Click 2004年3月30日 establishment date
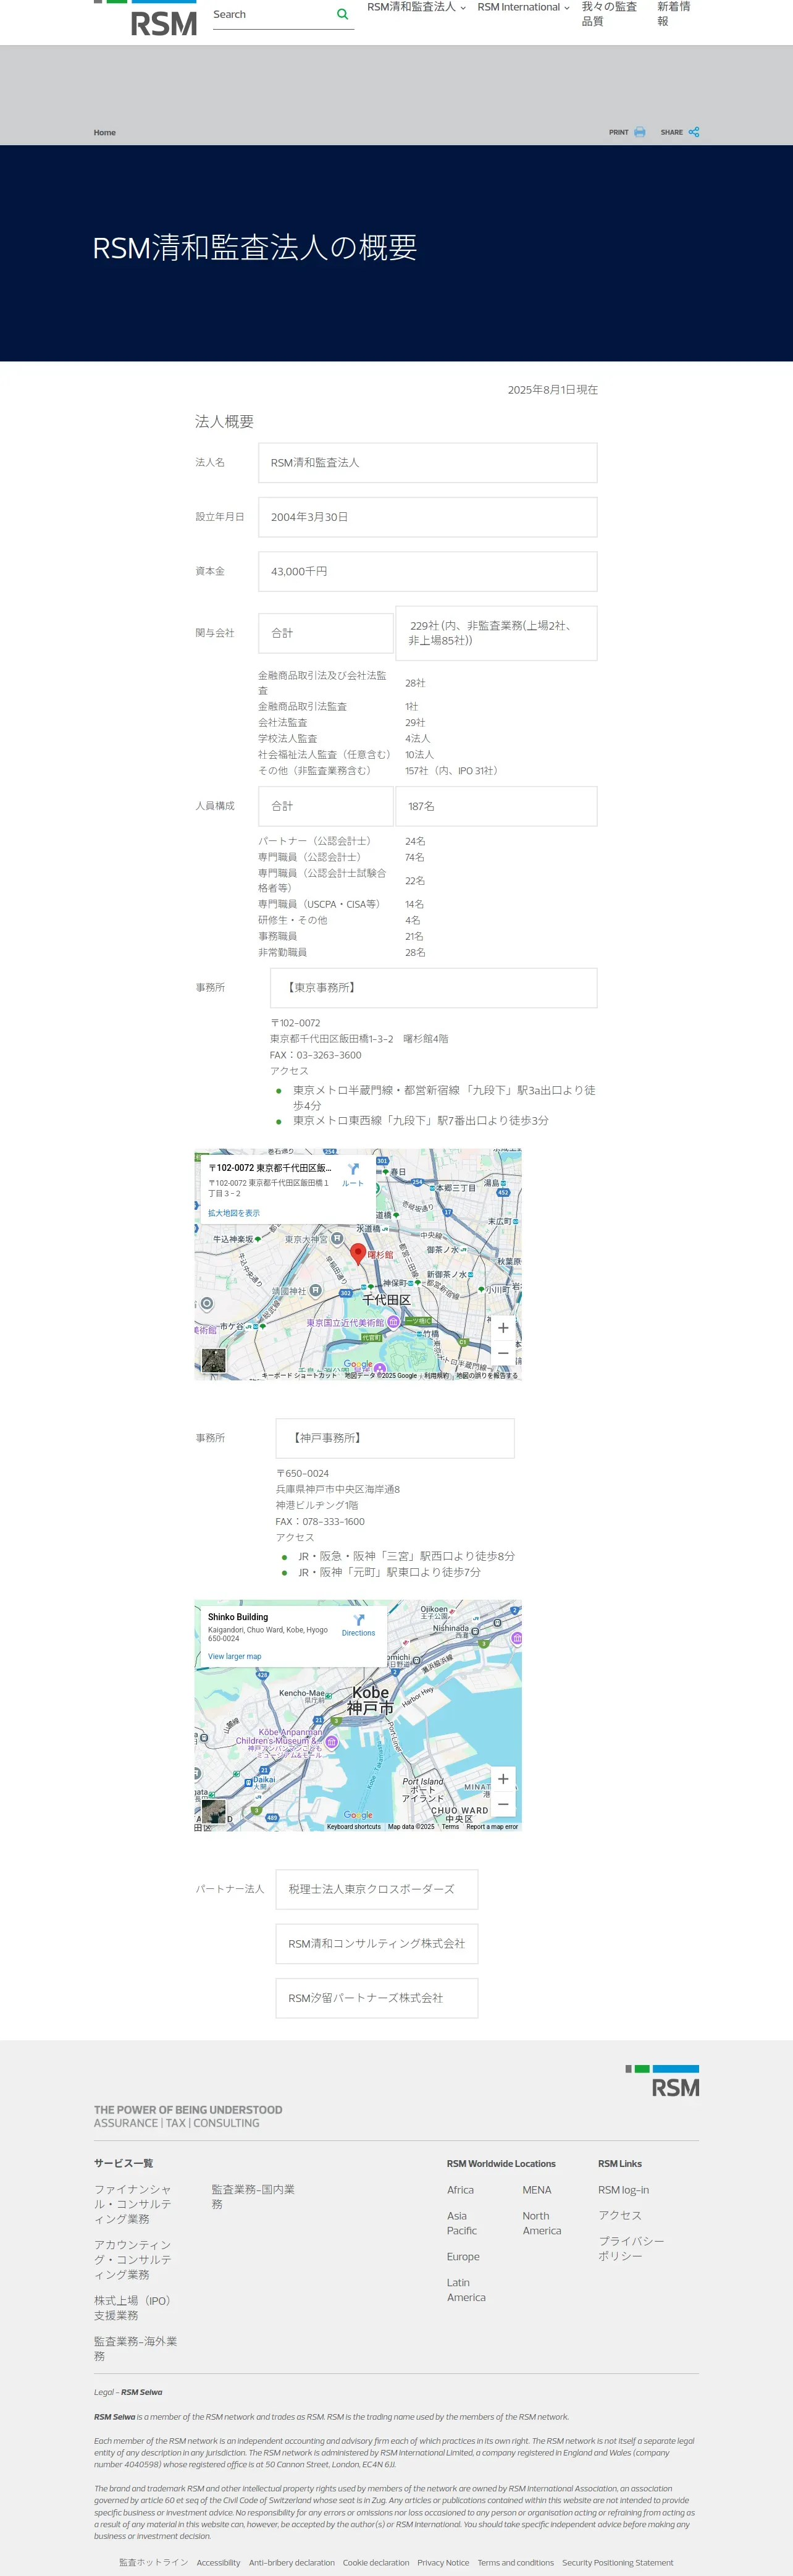 428,517
